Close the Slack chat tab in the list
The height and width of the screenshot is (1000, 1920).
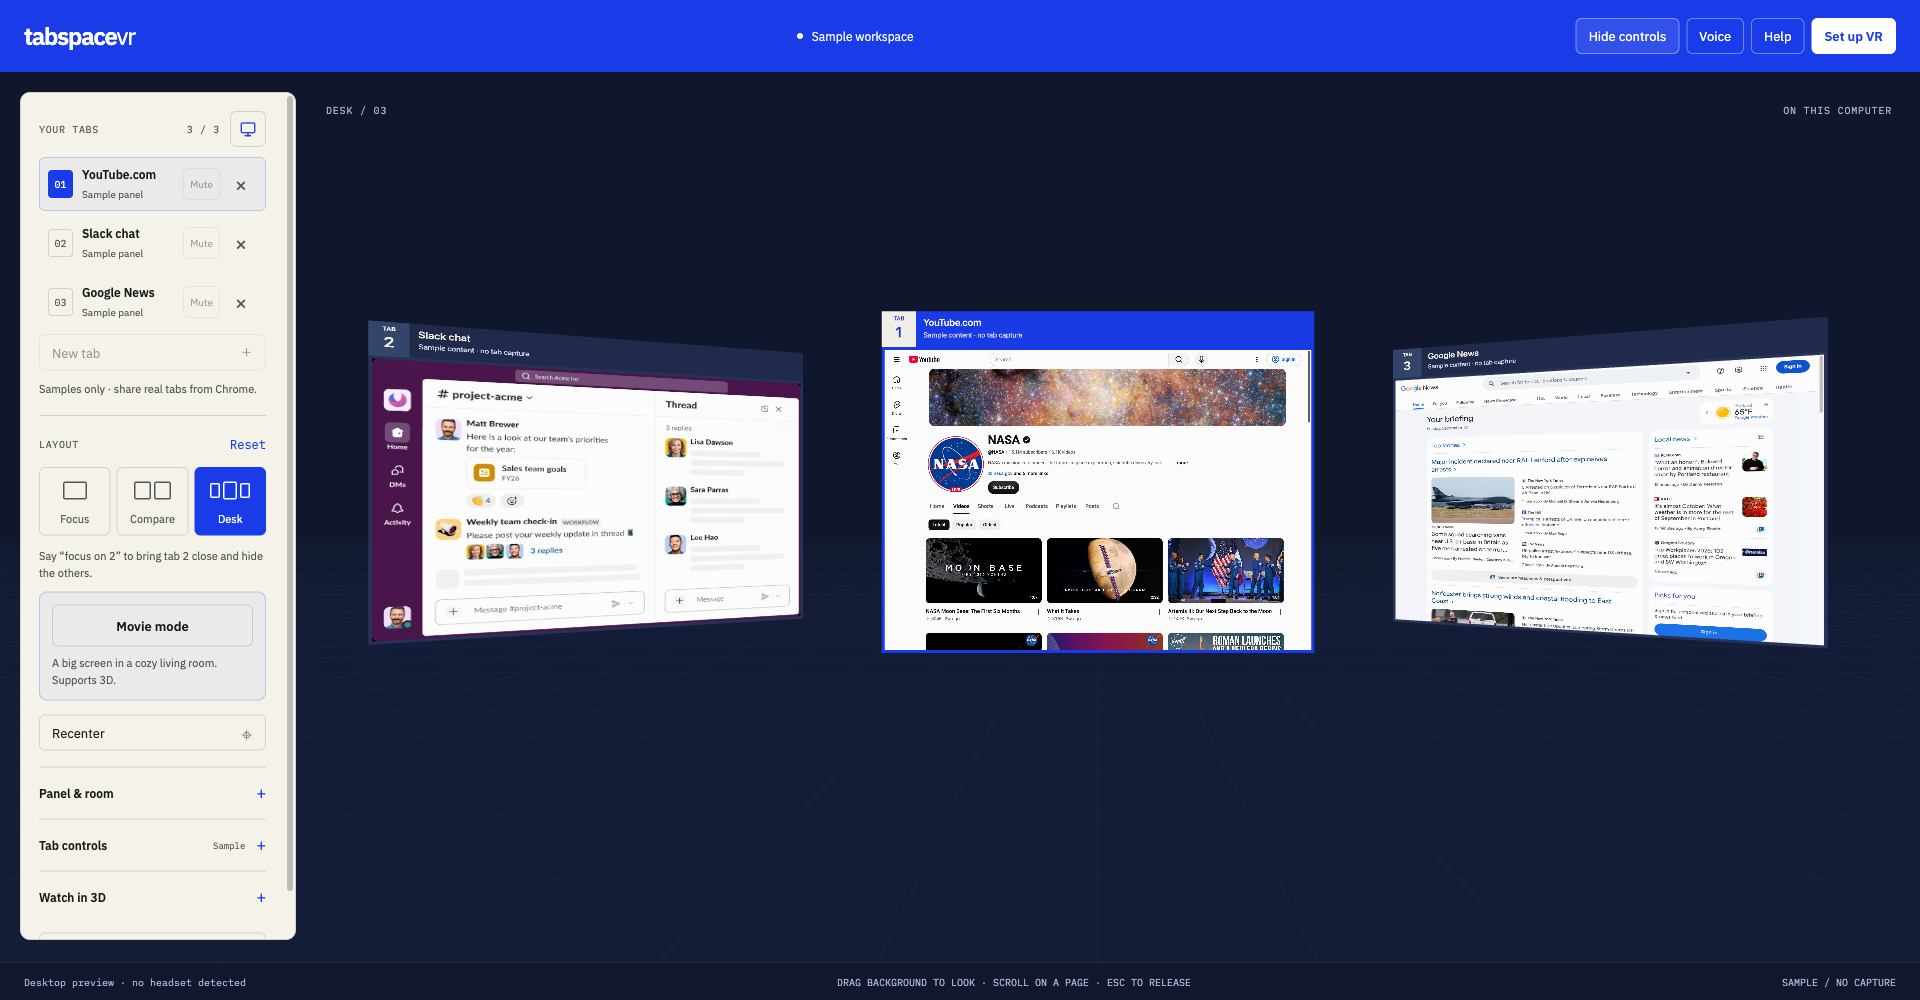click(x=241, y=244)
